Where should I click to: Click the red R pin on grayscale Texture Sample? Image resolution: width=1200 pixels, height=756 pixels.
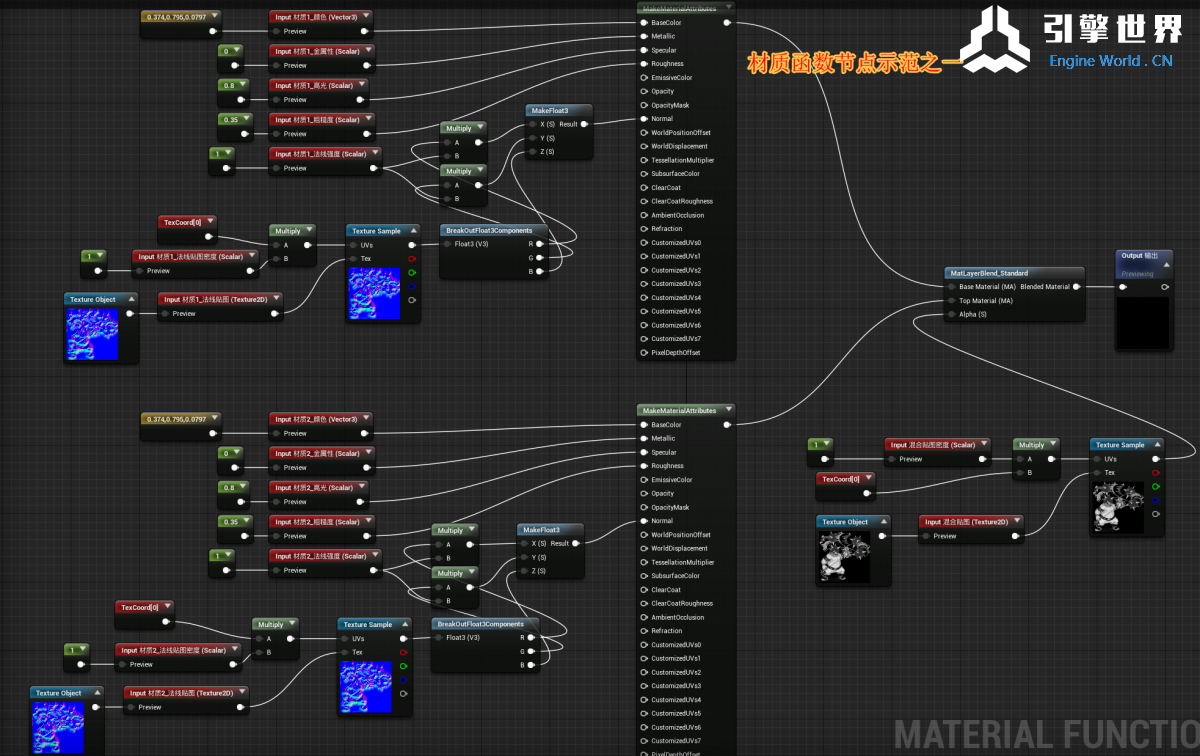click(1156, 473)
